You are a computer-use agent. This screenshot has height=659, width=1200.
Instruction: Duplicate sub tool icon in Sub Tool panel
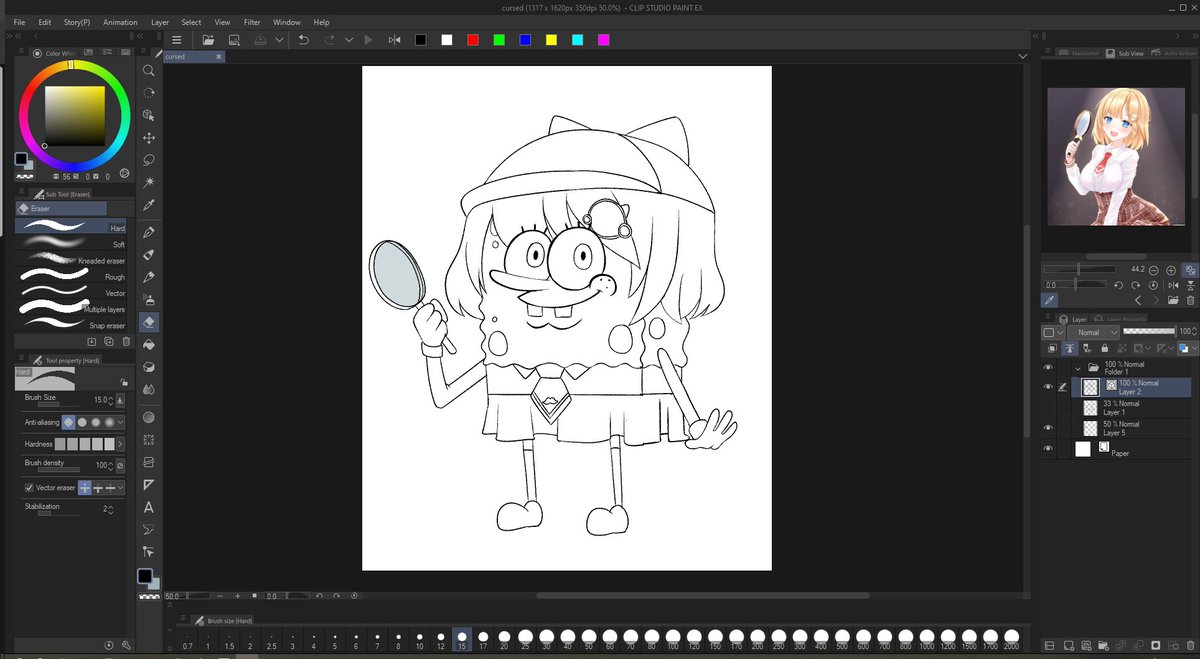click(x=108, y=342)
